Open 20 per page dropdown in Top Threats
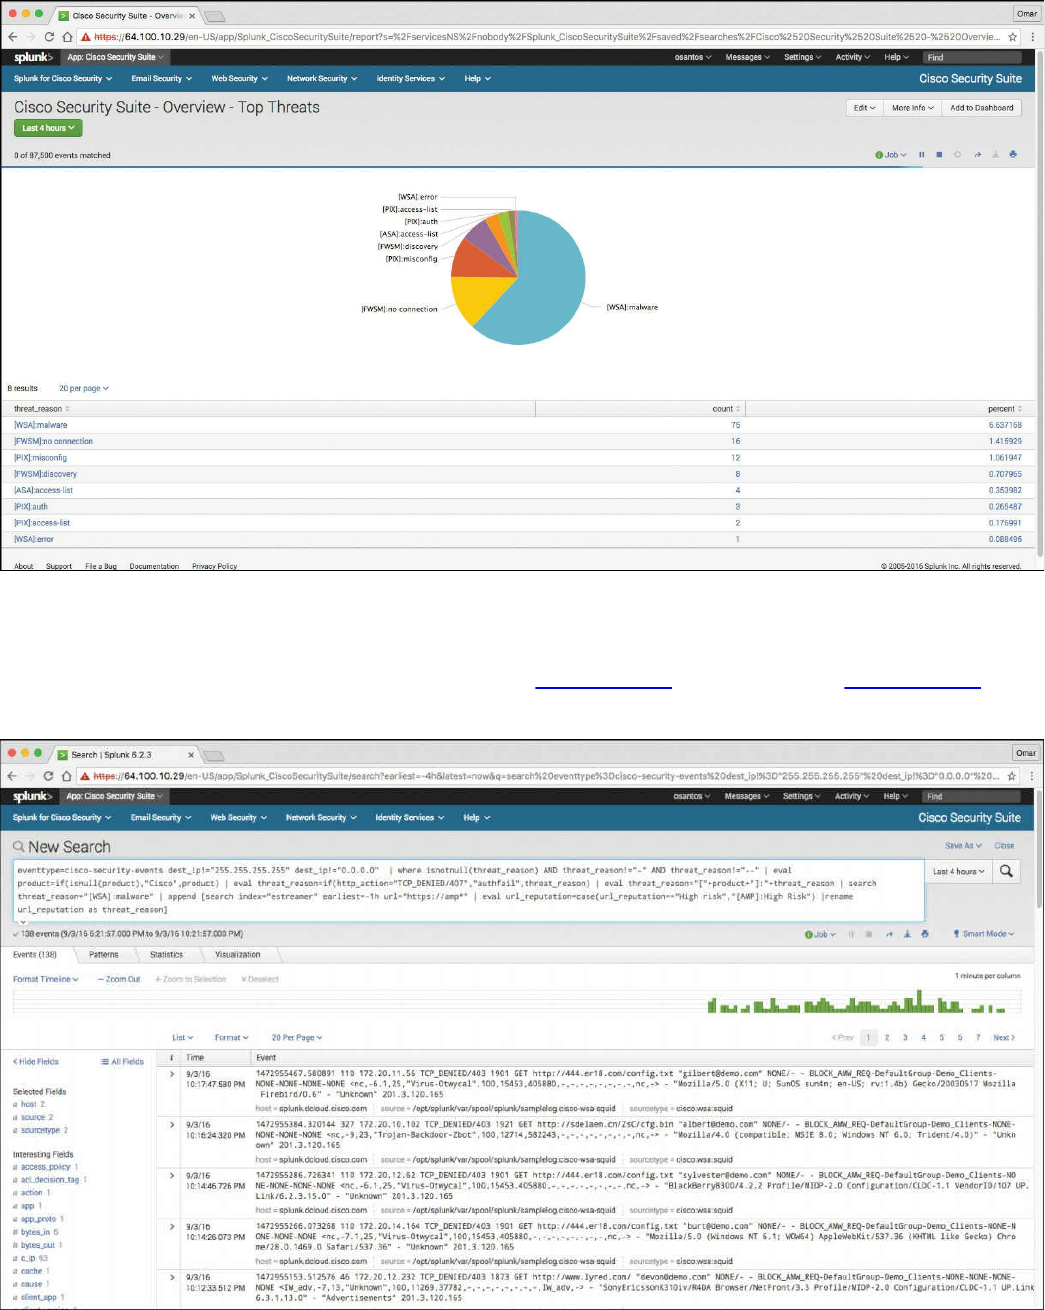The image size is (1045, 1310). pyautogui.click(x=84, y=388)
